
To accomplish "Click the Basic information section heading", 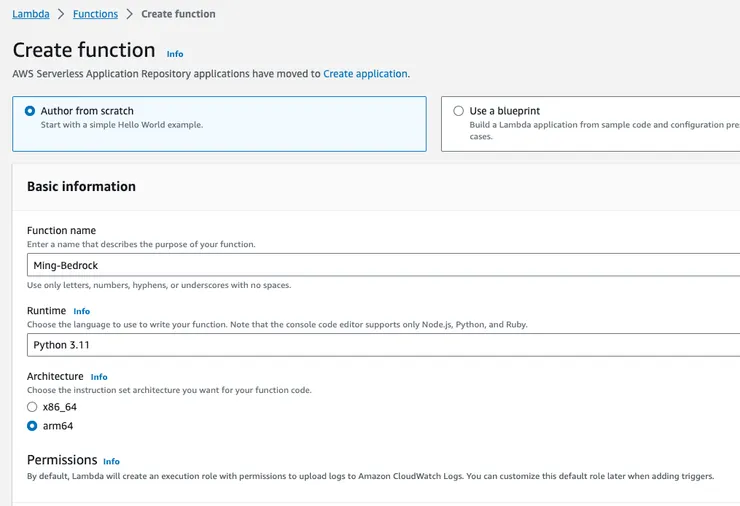I will [x=81, y=186].
